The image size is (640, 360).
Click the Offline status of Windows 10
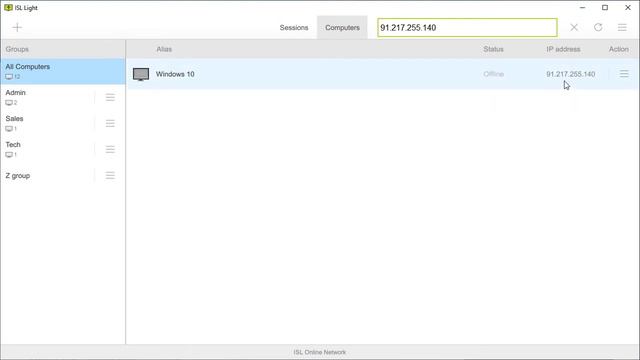493,74
